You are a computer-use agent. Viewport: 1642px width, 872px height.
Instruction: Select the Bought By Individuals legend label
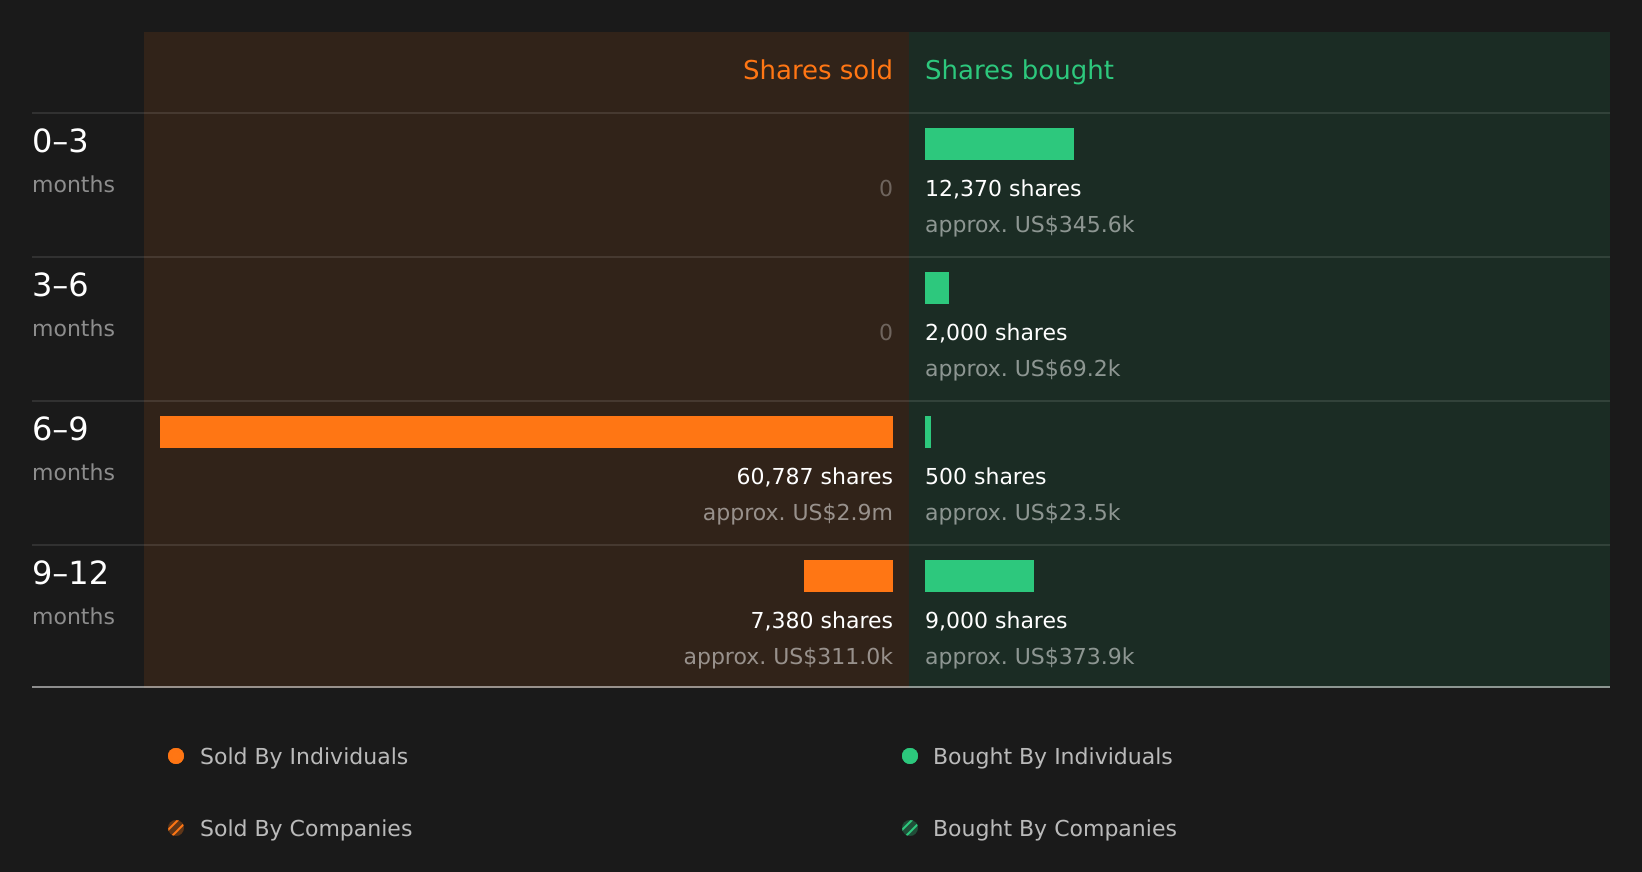coord(1052,757)
